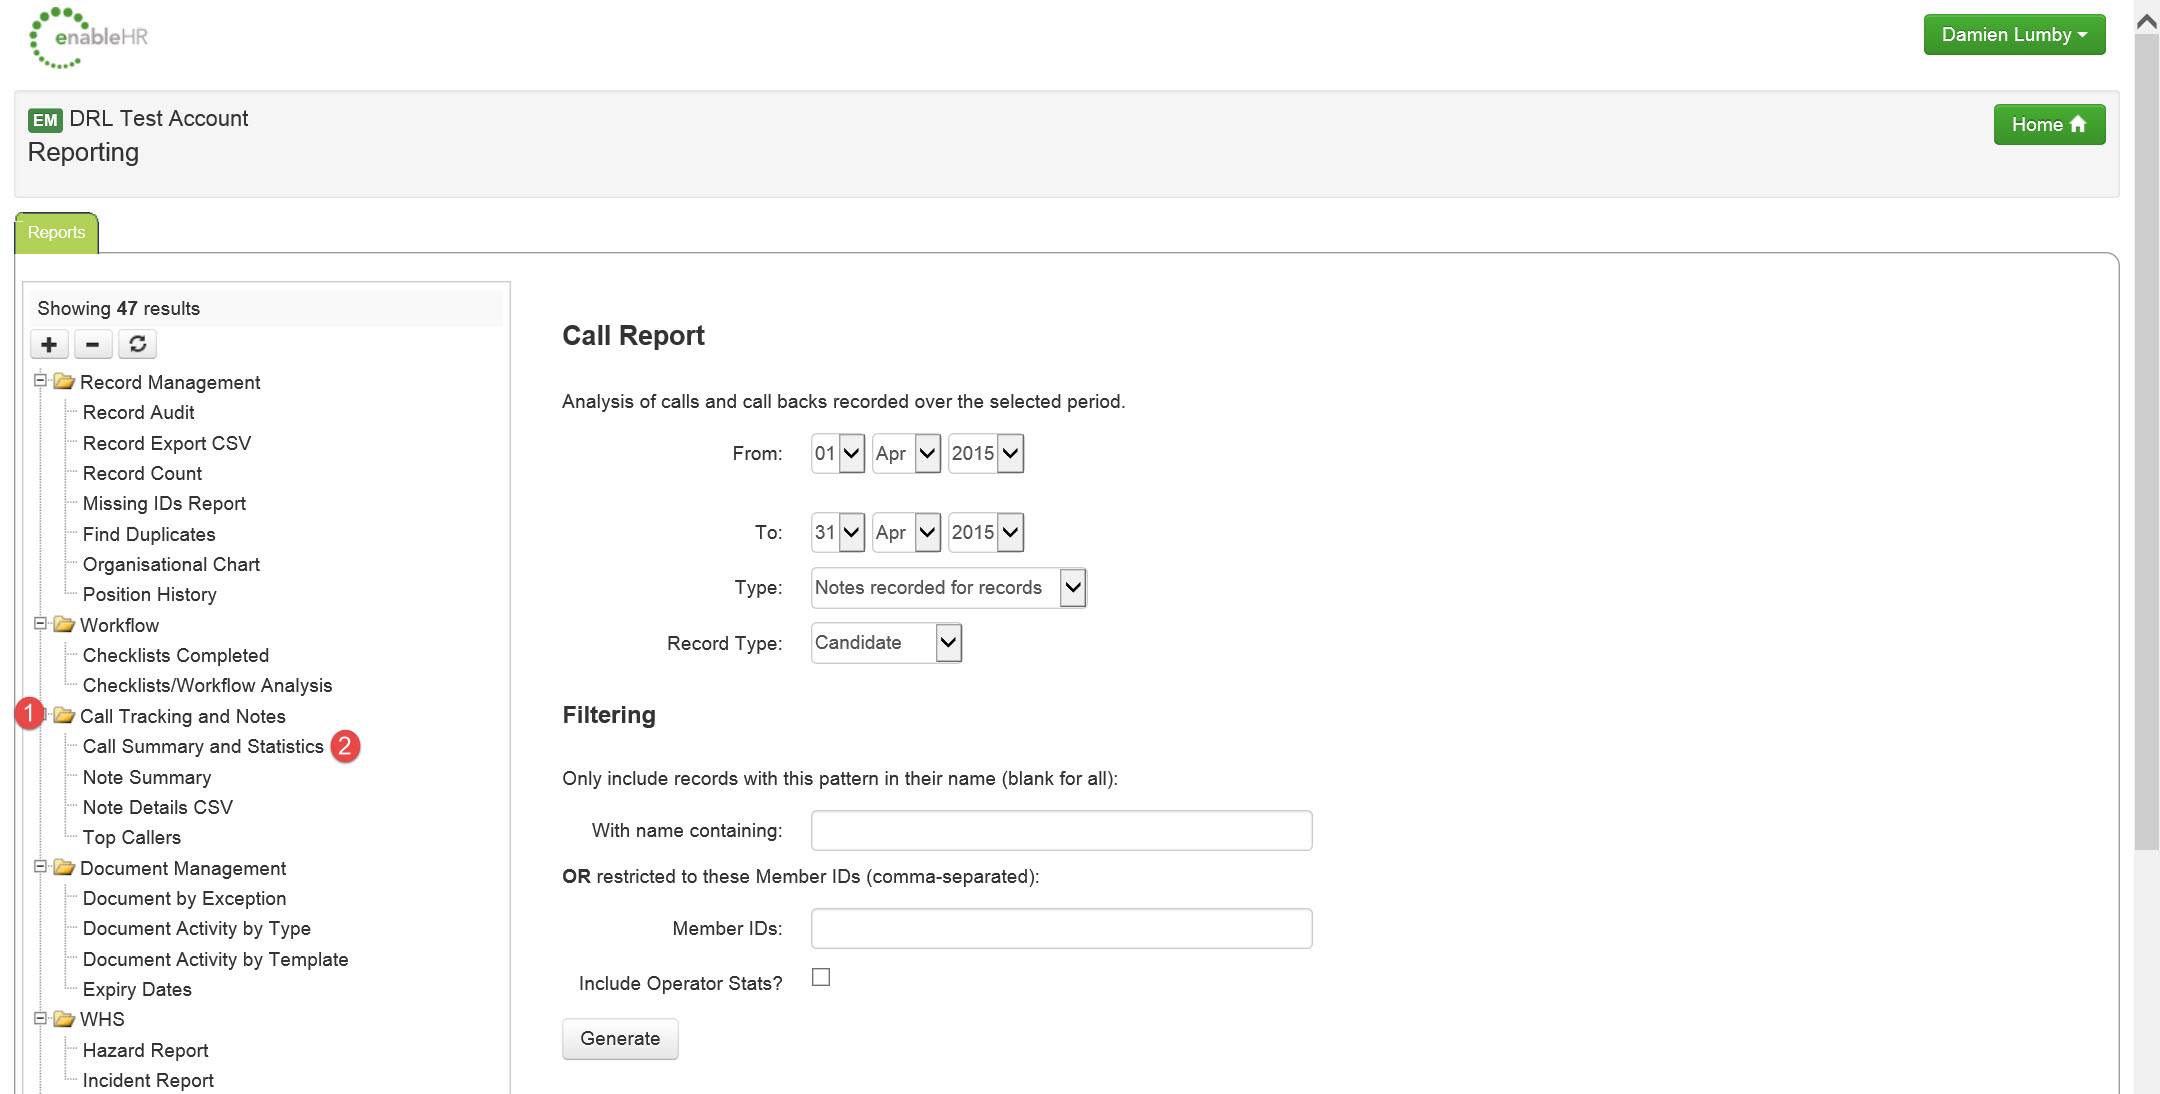Open the From day dropdown

point(838,453)
